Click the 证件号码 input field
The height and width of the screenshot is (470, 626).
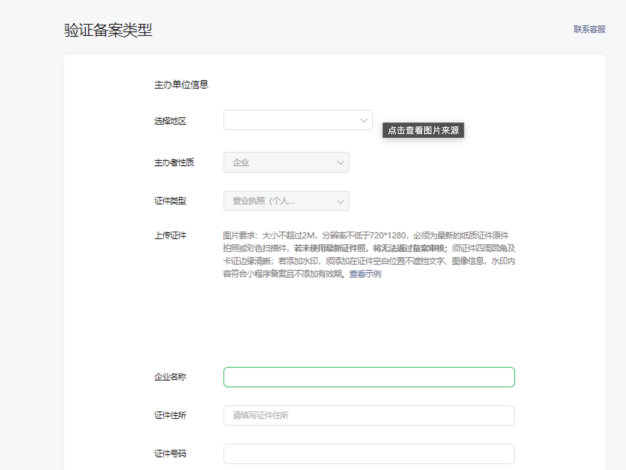point(369,454)
